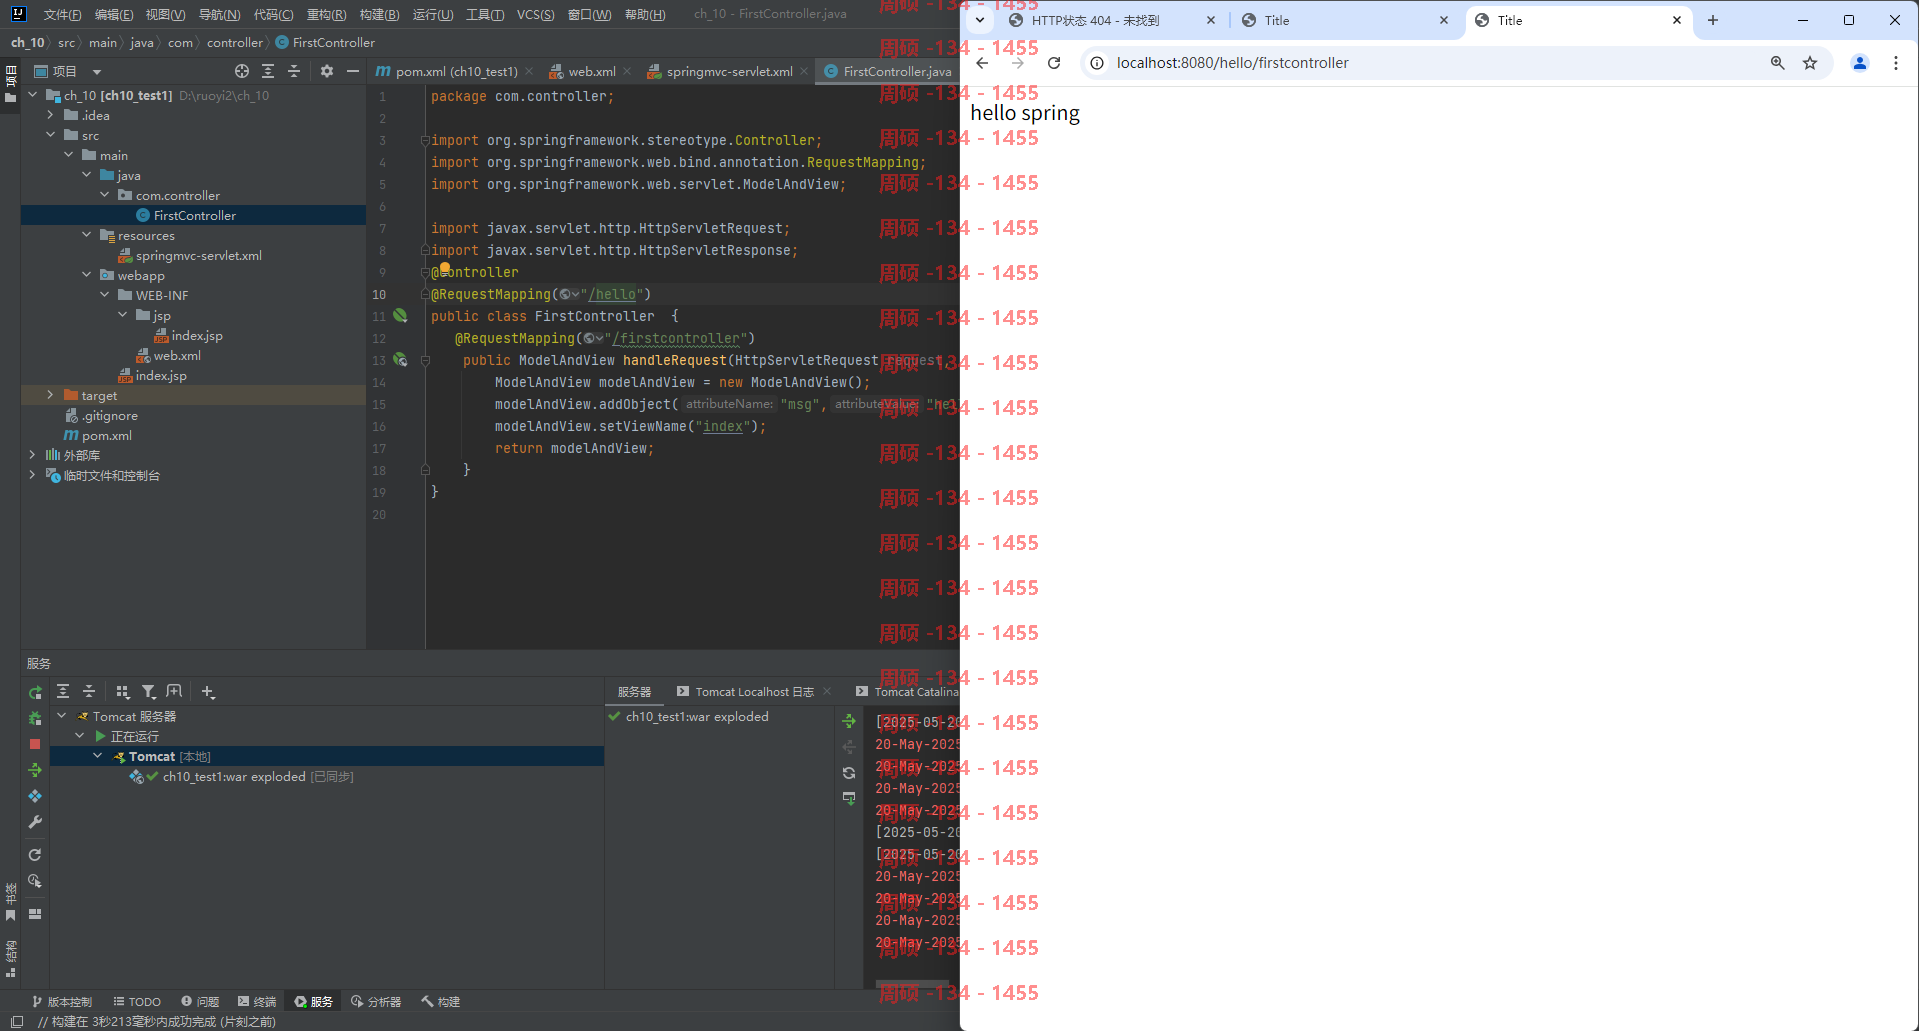Screen dimensions: 1919x1031
Task: Select web.xml in project tree
Action: tap(177, 355)
